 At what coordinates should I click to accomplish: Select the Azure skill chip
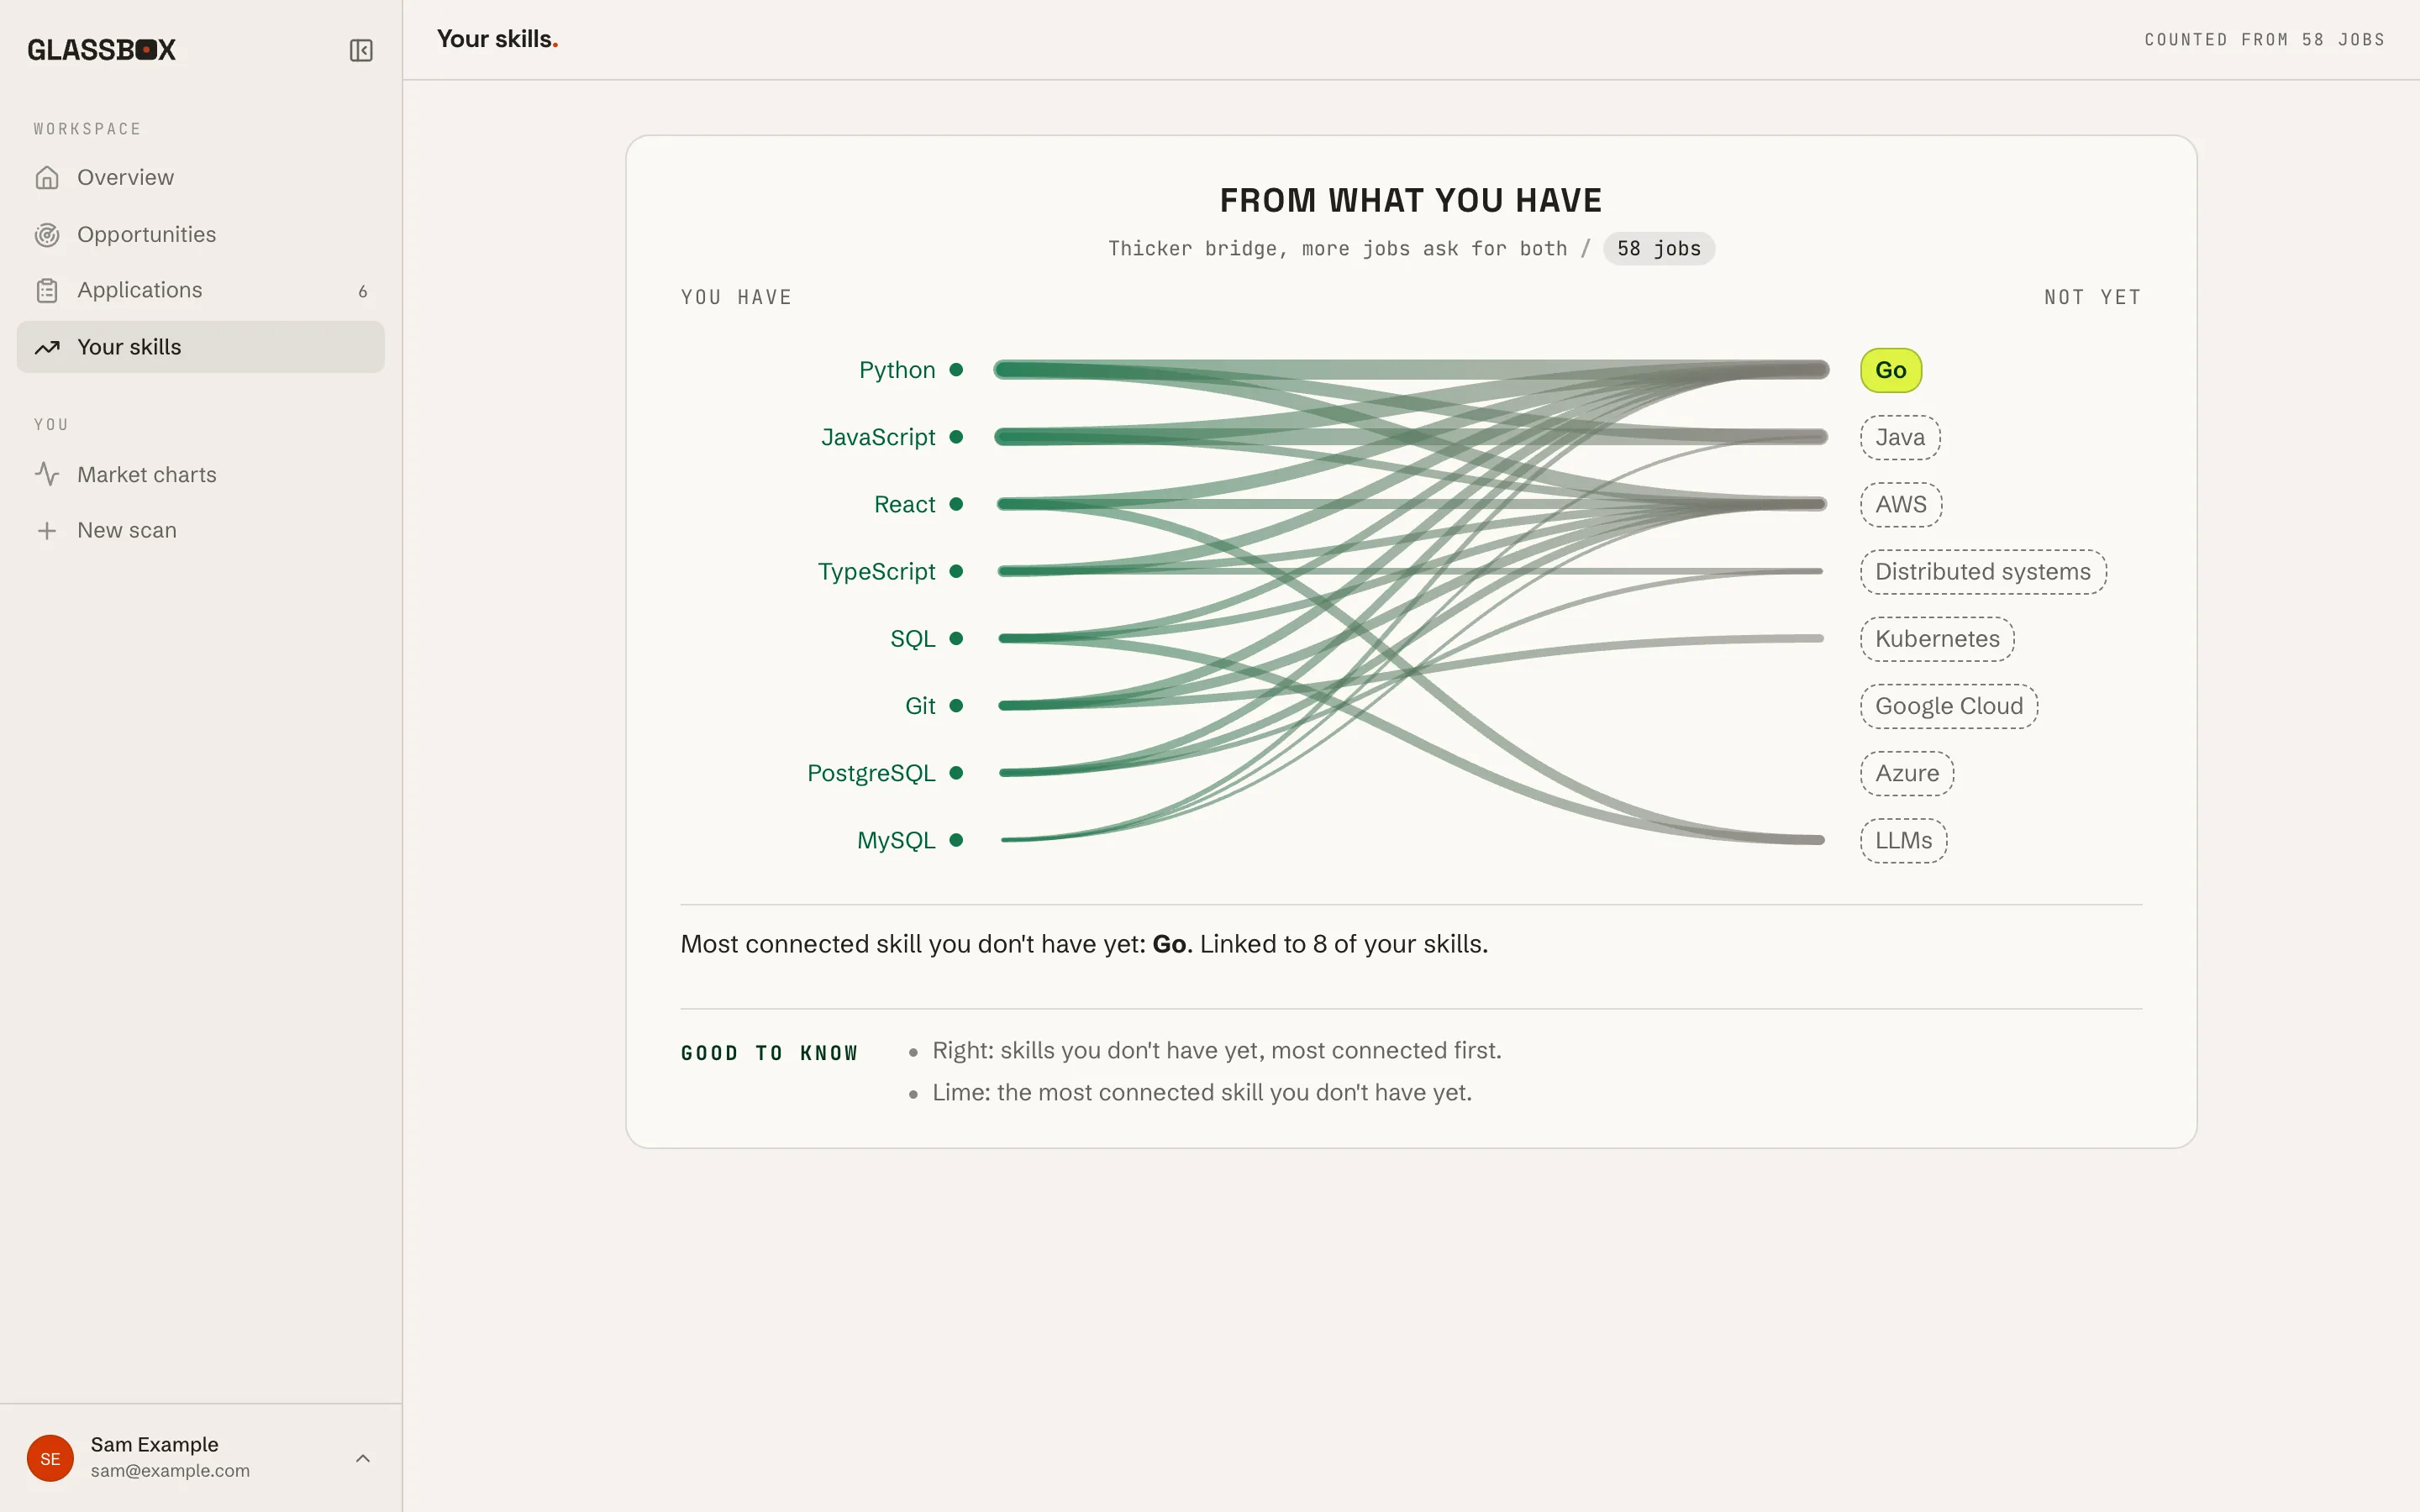tap(1907, 773)
